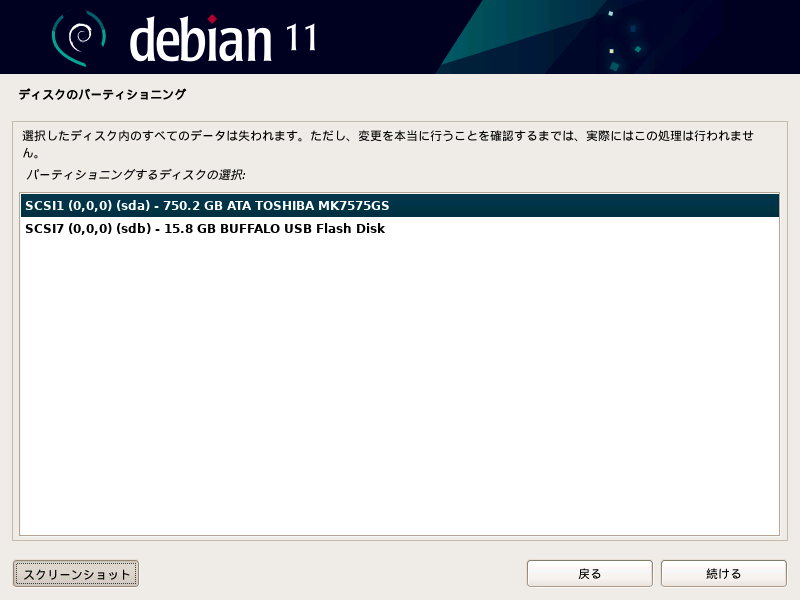Click the スクリーンショット button
Screen dimensions: 800x600
click(76, 574)
